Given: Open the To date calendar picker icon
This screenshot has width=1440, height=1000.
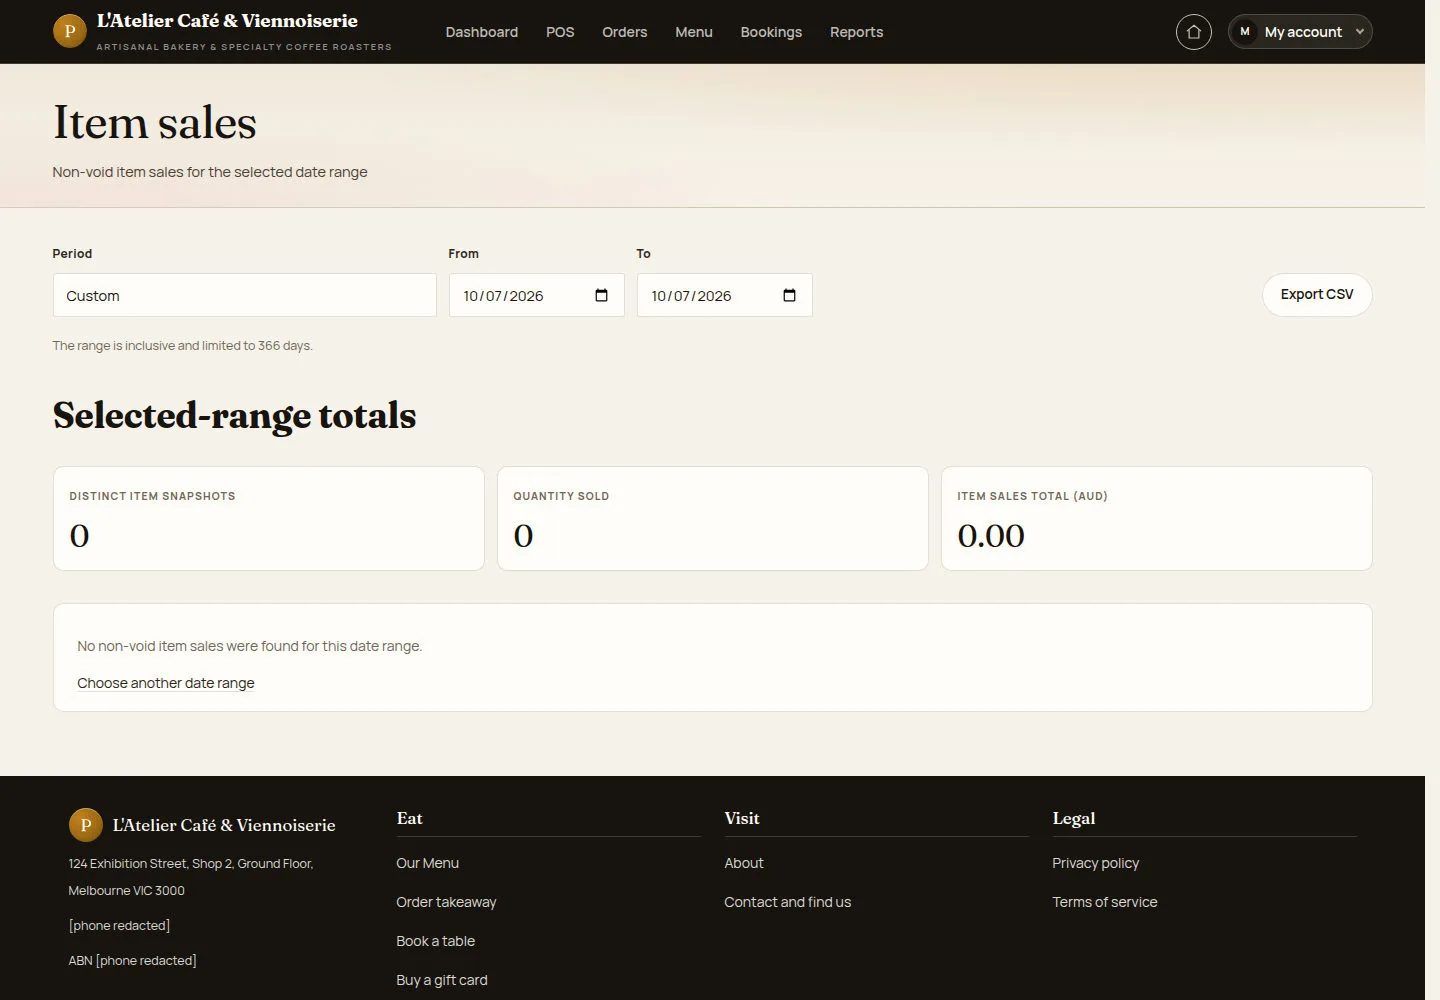Looking at the screenshot, I should coord(789,295).
